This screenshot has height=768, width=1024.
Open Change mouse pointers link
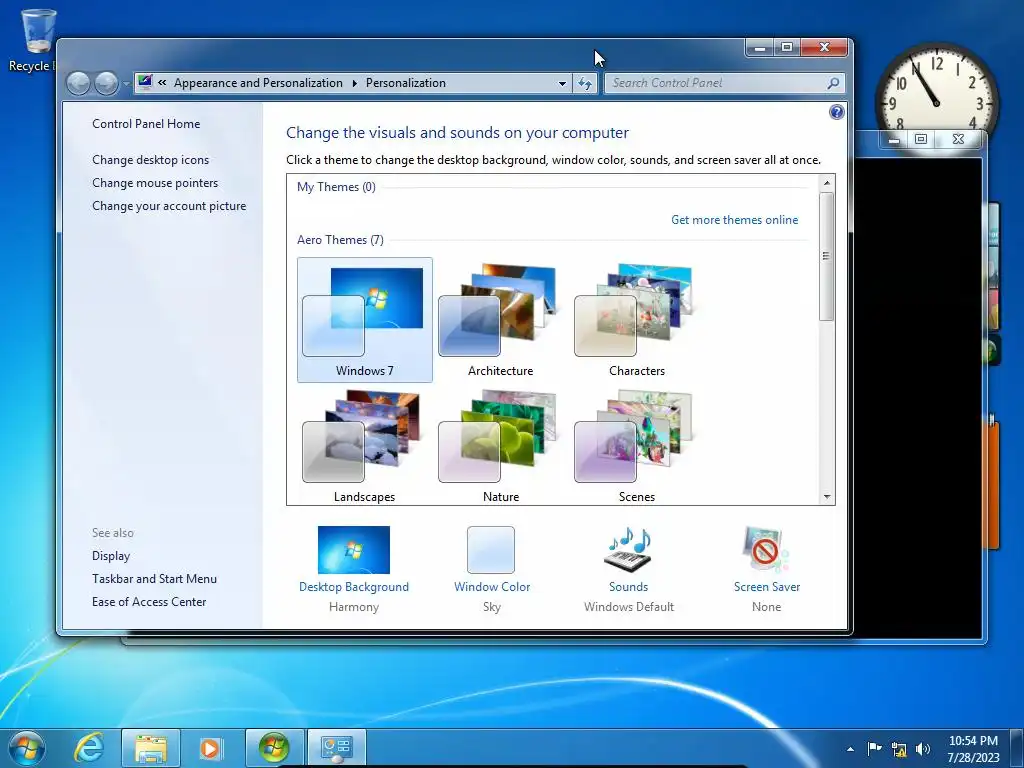click(155, 183)
